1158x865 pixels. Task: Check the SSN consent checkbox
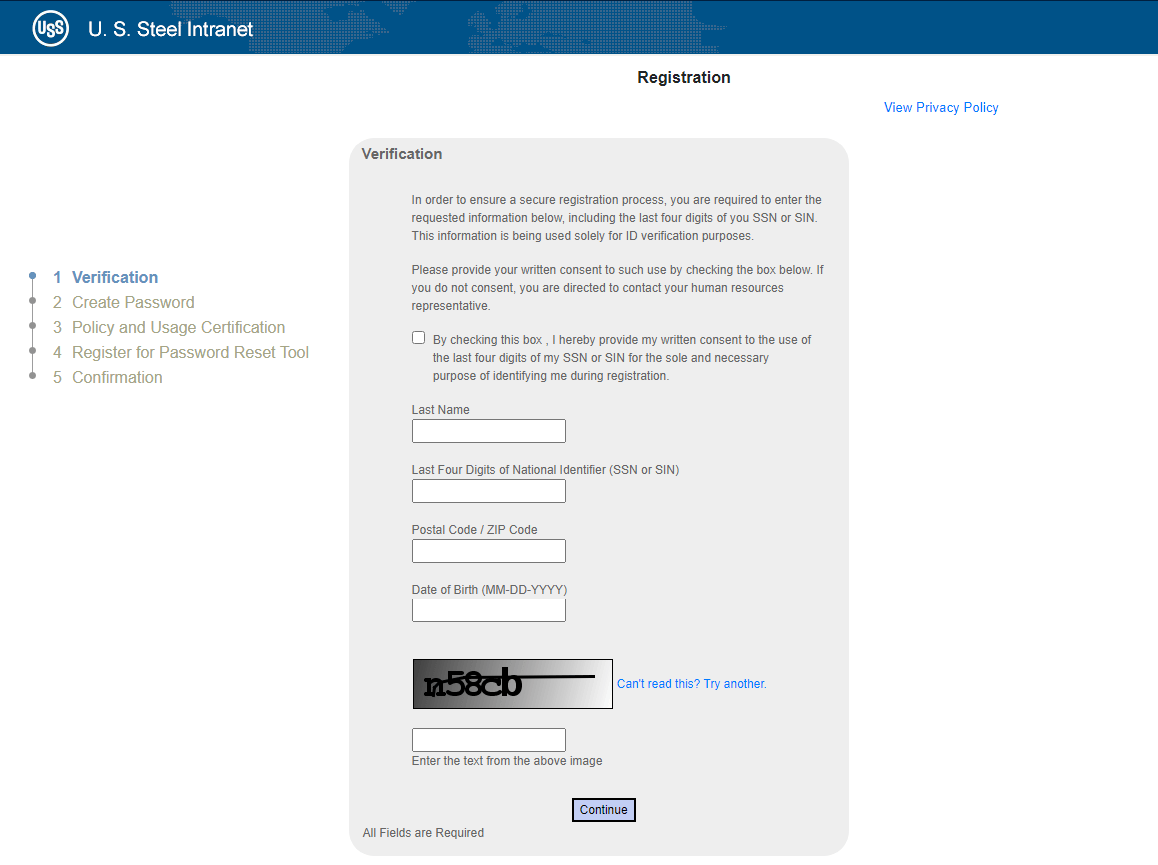click(419, 338)
